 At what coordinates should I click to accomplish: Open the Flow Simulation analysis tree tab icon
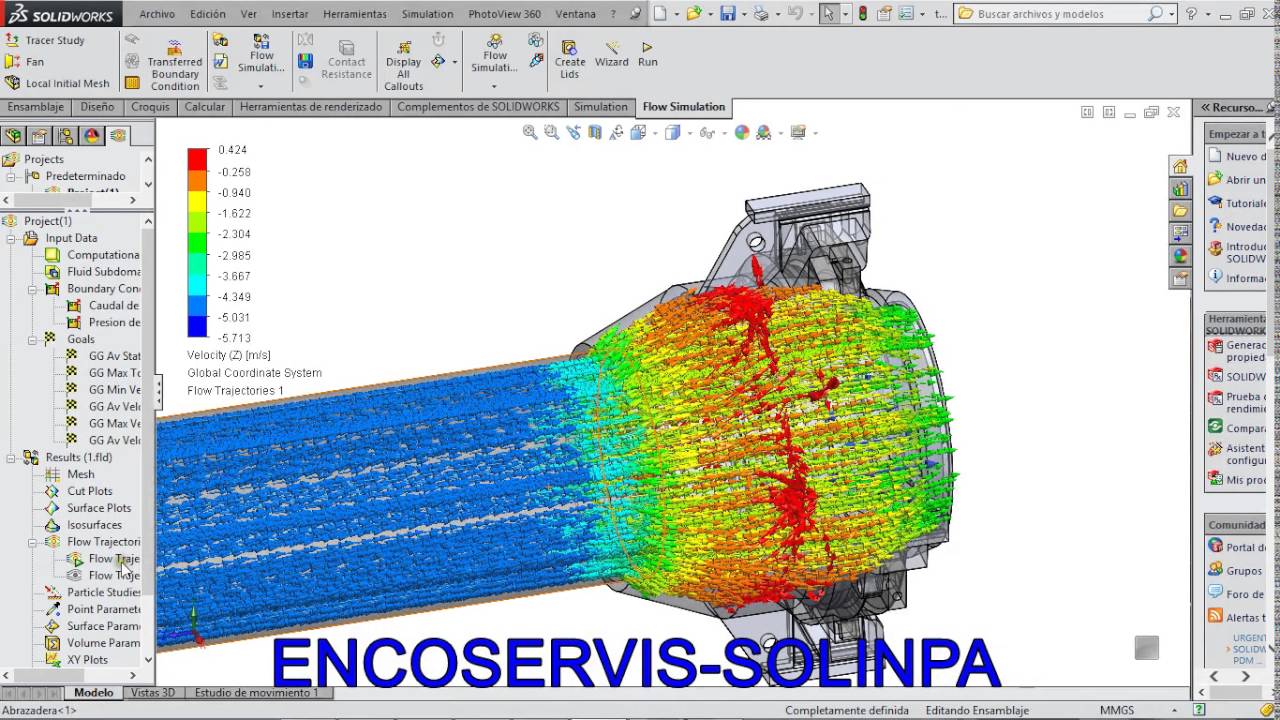[118, 136]
